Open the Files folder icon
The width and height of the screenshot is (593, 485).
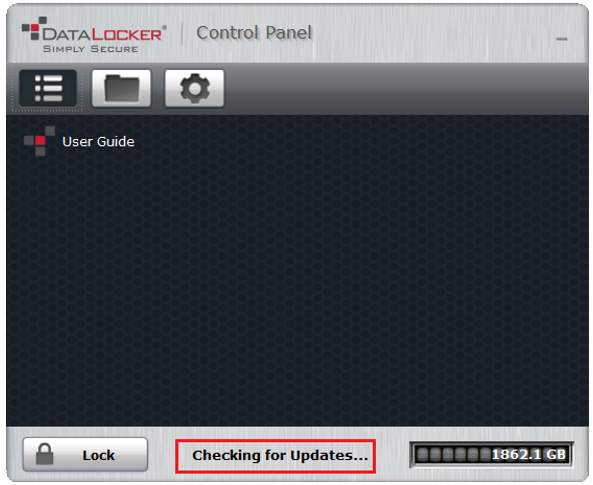click(121, 88)
